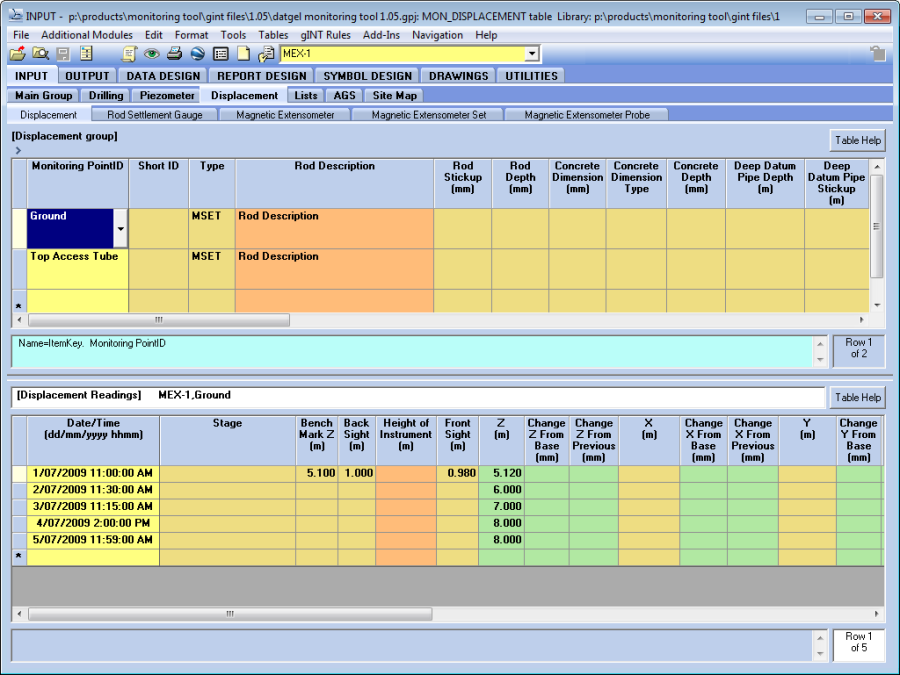
Task: Open the gINT Rules menu
Action: pyautogui.click(x=326, y=35)
